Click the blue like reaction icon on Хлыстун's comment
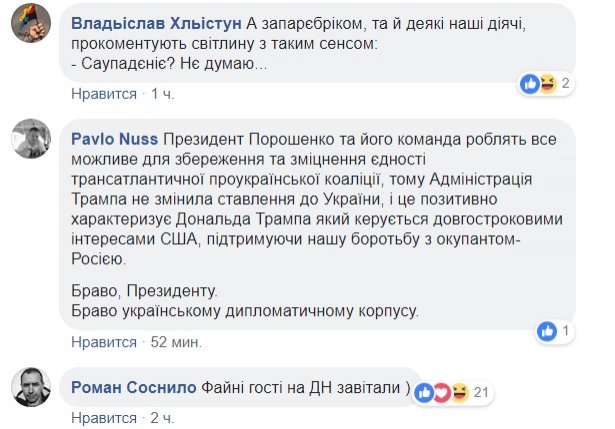The height and width of the screenshot is (429, 615). 531,83
